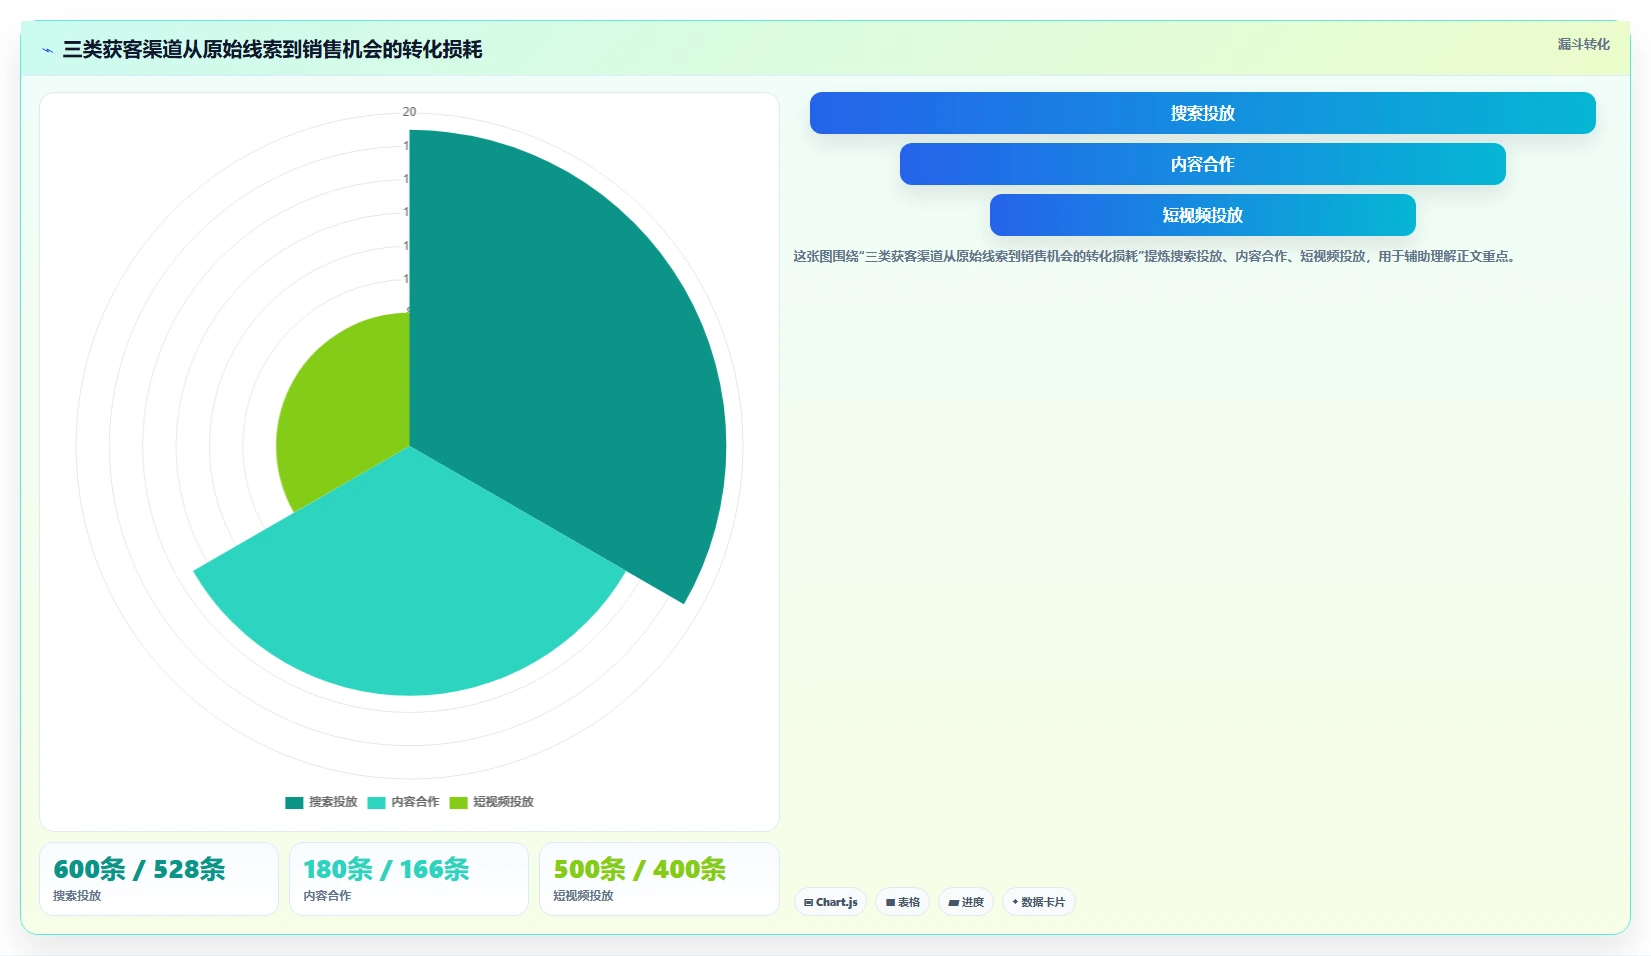
Task: Click the icon inside the 表格 chip
Action: [890, 902]
